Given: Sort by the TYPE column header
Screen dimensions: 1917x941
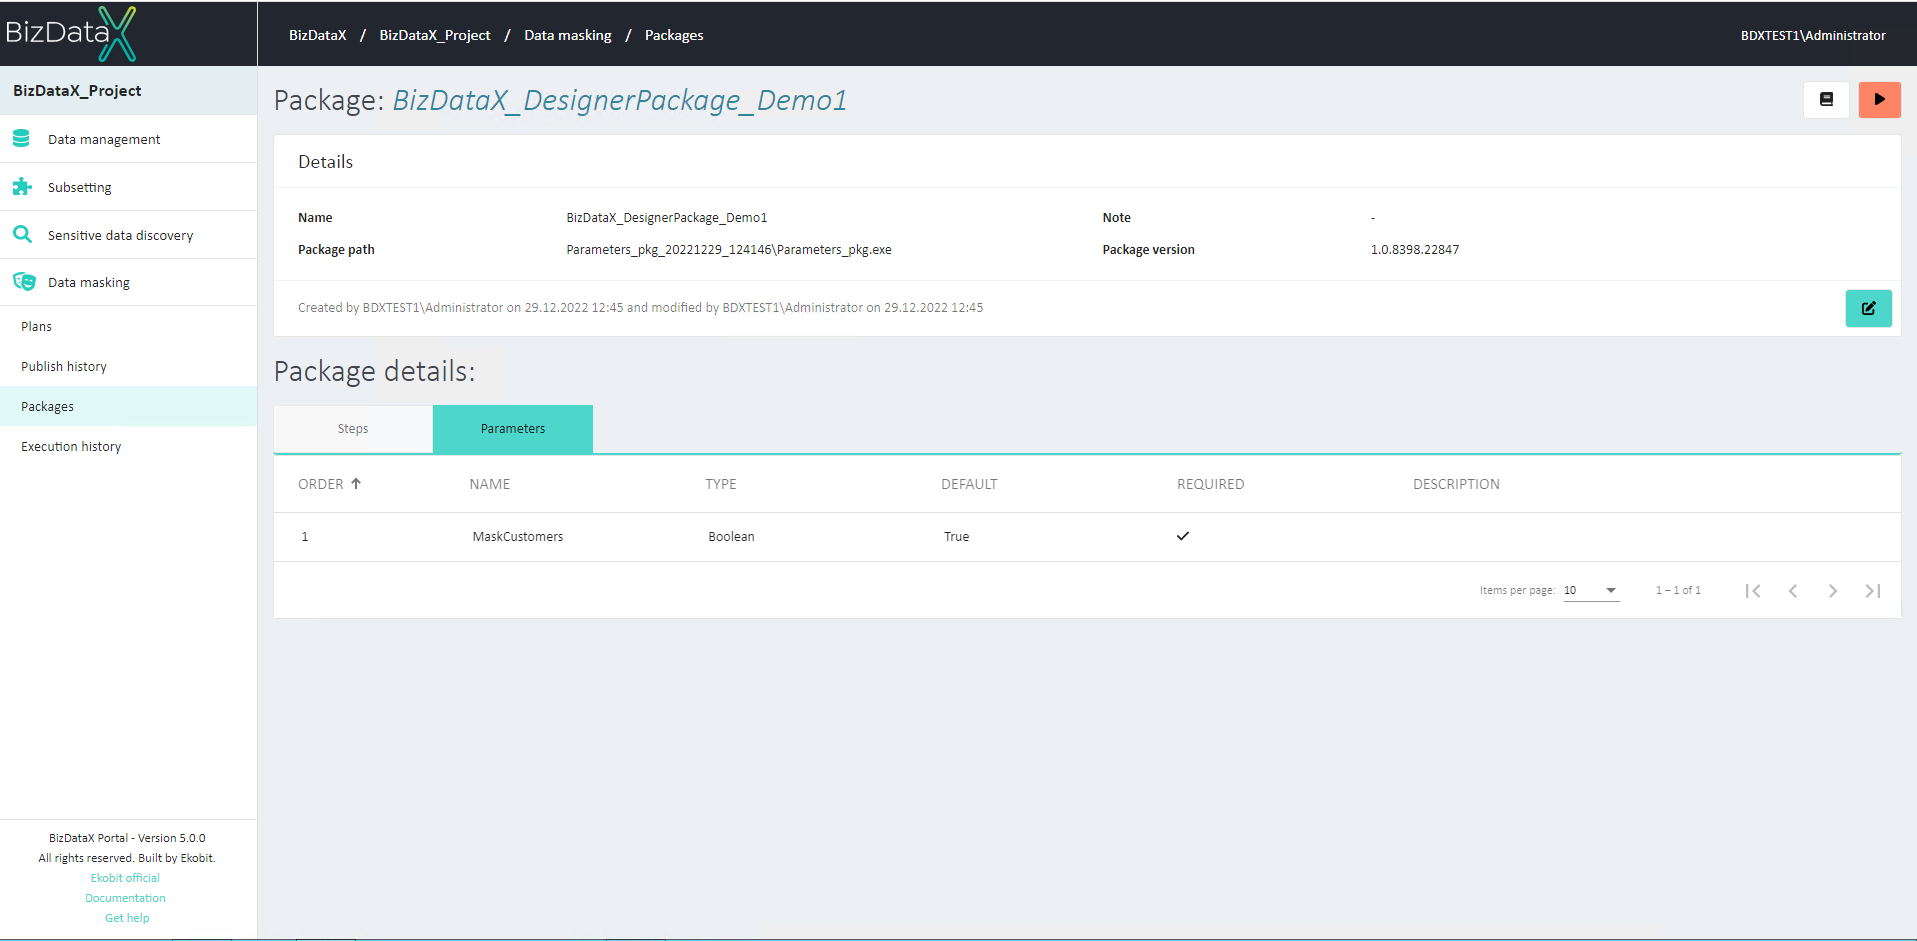Looking at the screenshot, I should (721, 484).
